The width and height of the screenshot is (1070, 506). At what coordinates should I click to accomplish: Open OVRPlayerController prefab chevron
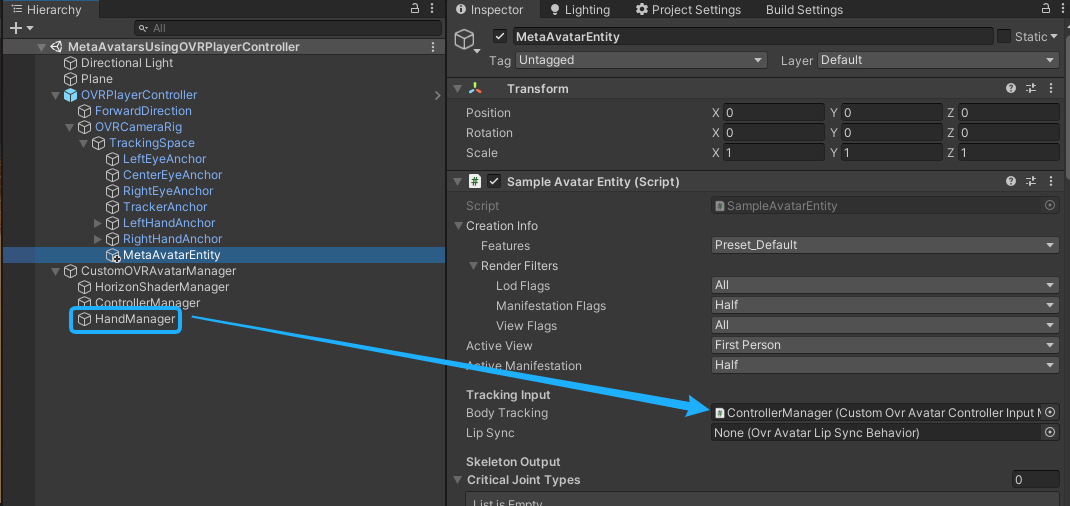(437, 95)
